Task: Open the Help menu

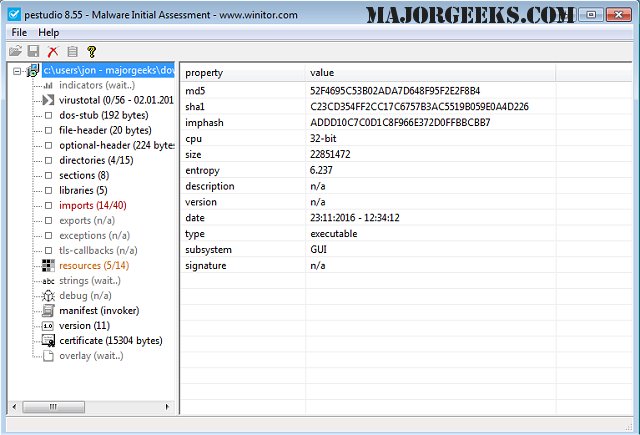Action: [48, 33]
